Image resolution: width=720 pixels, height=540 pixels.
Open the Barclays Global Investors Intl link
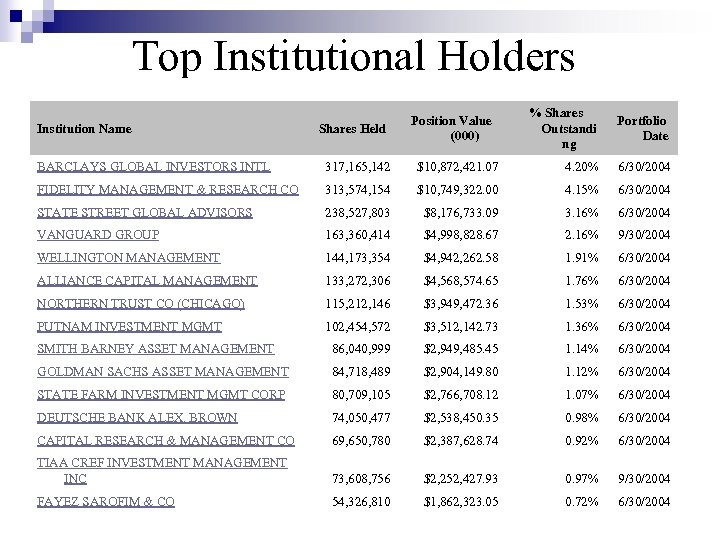click(x=153, y=167)
